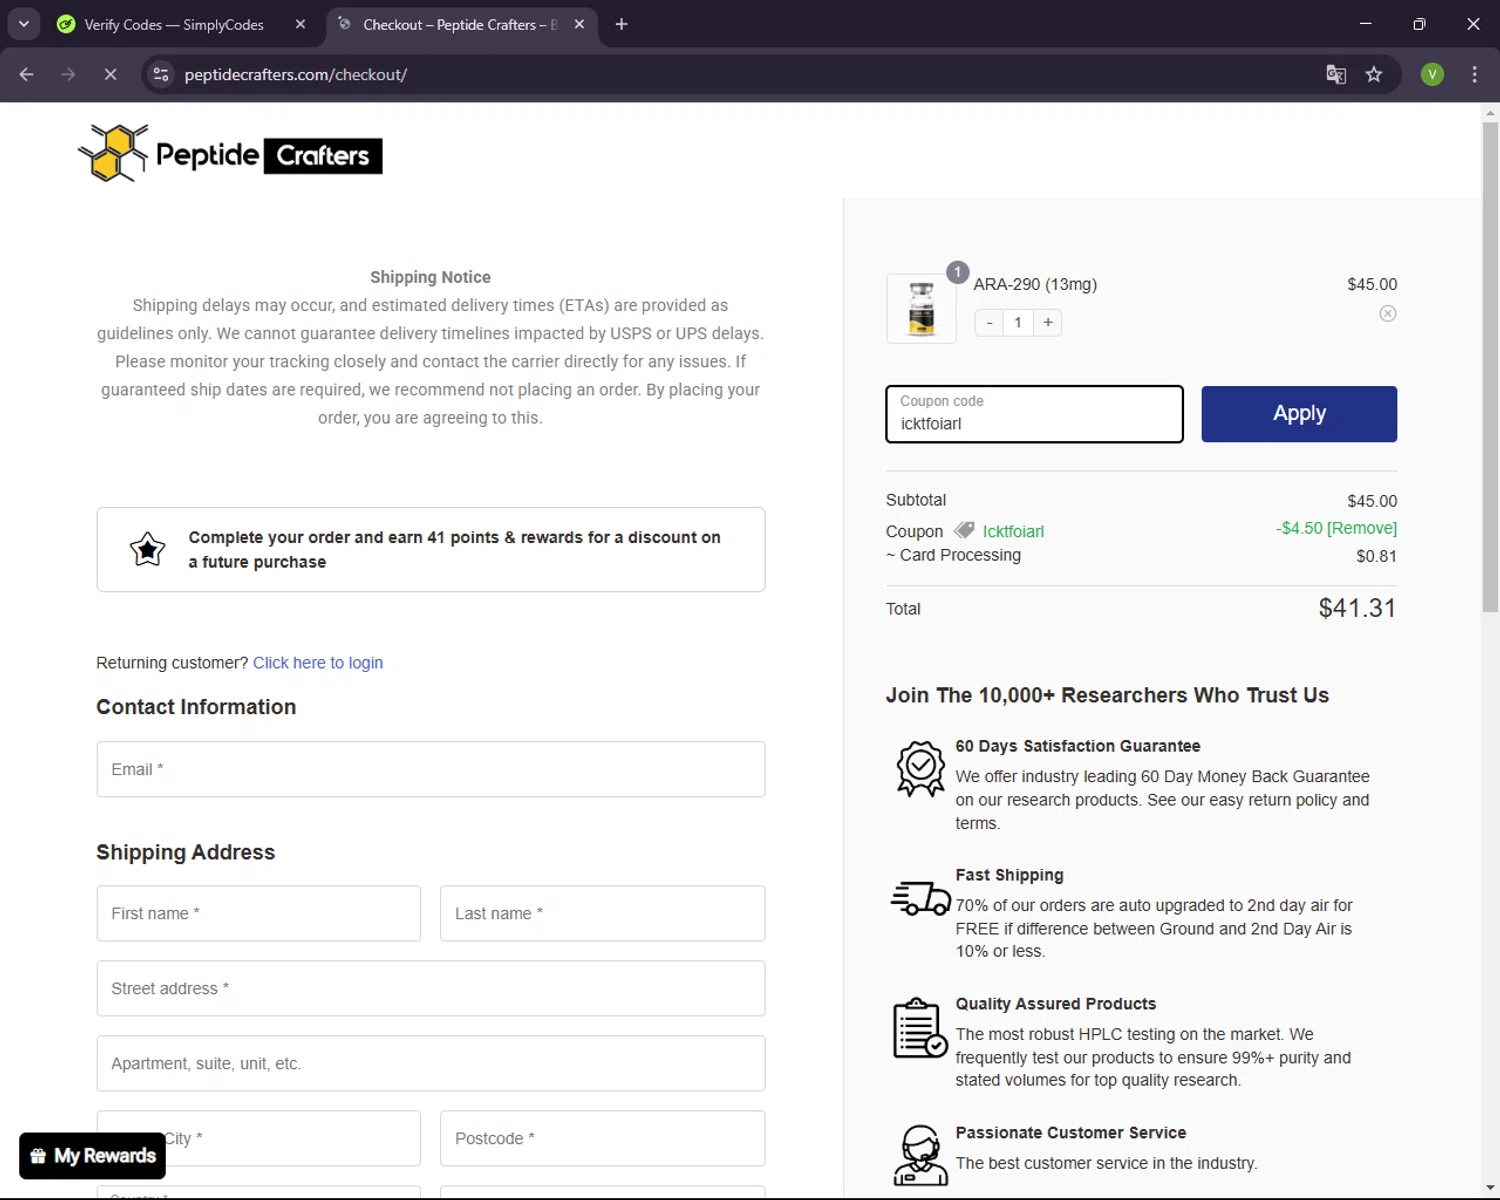This screenshot has height=1200, width=1500.
Task: Close the Checkout Peptide Crafters tab
Action: click(579, 25)
